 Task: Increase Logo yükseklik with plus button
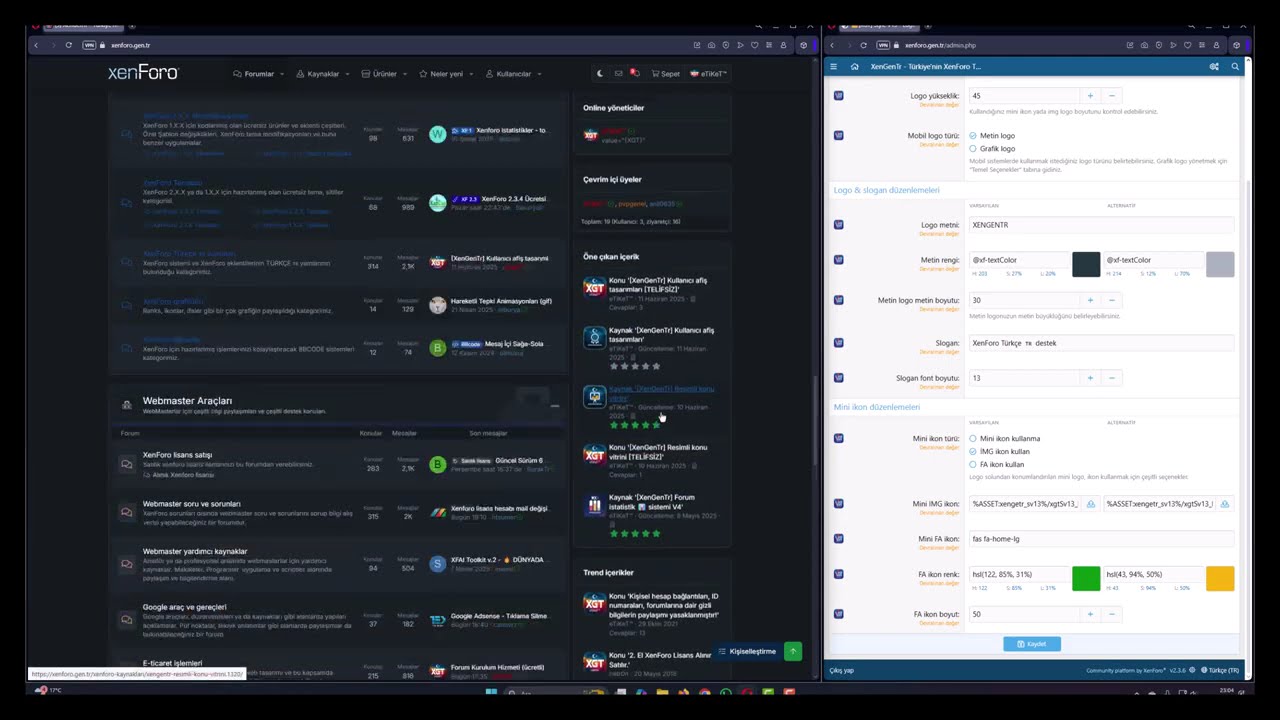[x=1090, y=96]
